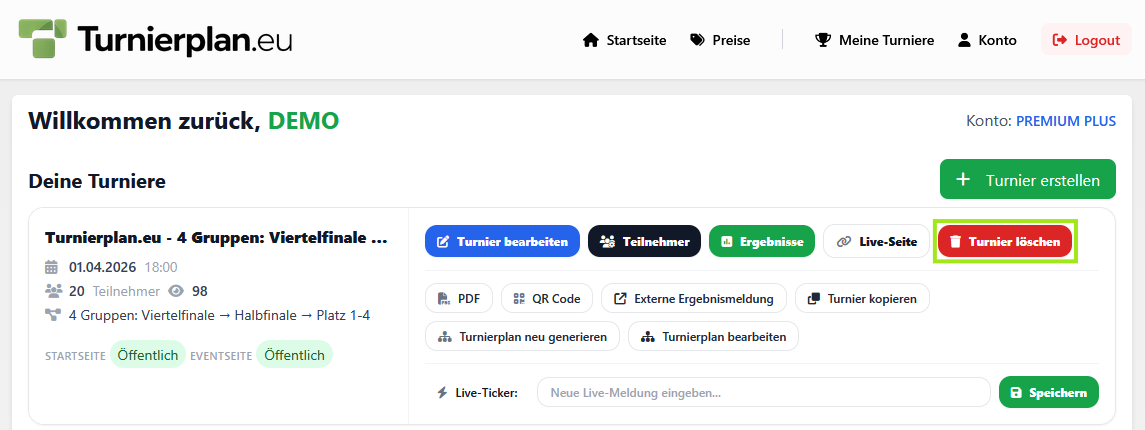Screen dimensions: 1145x430
Task: Open the Startseite home link
Action: coord(624,40)
